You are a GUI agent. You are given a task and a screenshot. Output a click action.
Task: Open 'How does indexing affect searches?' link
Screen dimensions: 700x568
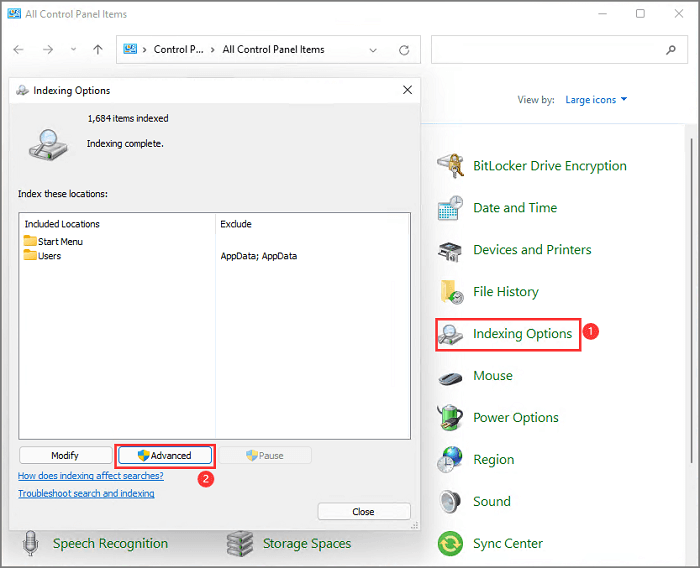[90, 476]
